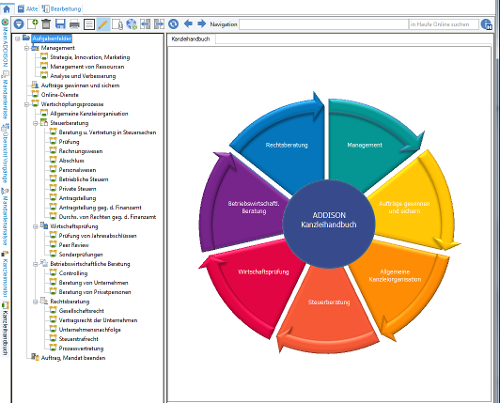Click the document attachment clip icon
The width and height of the screenshot is (500, 403).
click(117, 24)
